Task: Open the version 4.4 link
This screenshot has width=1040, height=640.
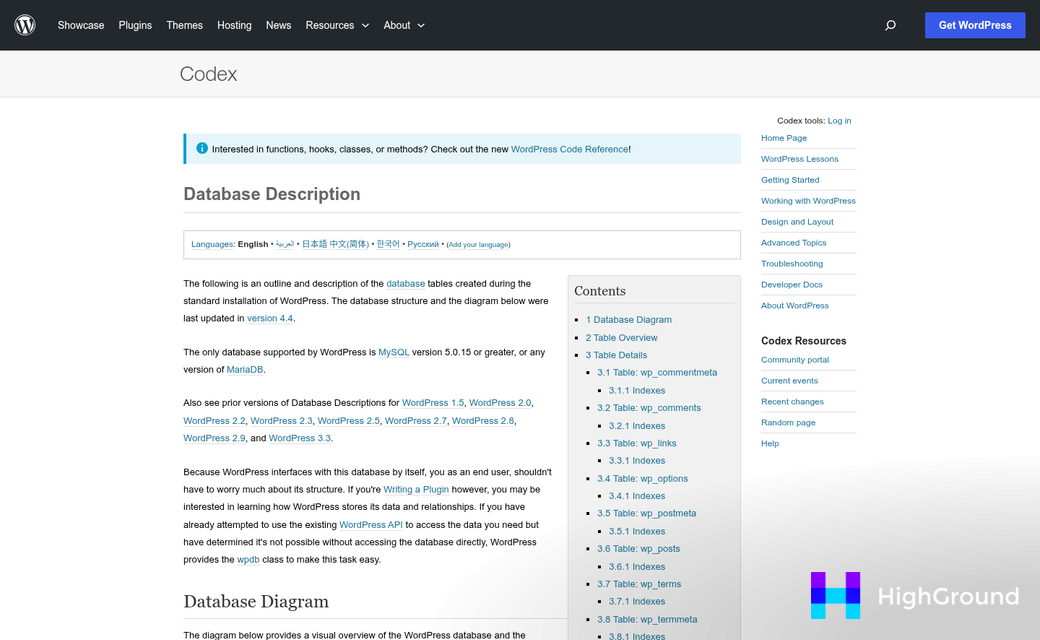Action: [x=270, y=318]
